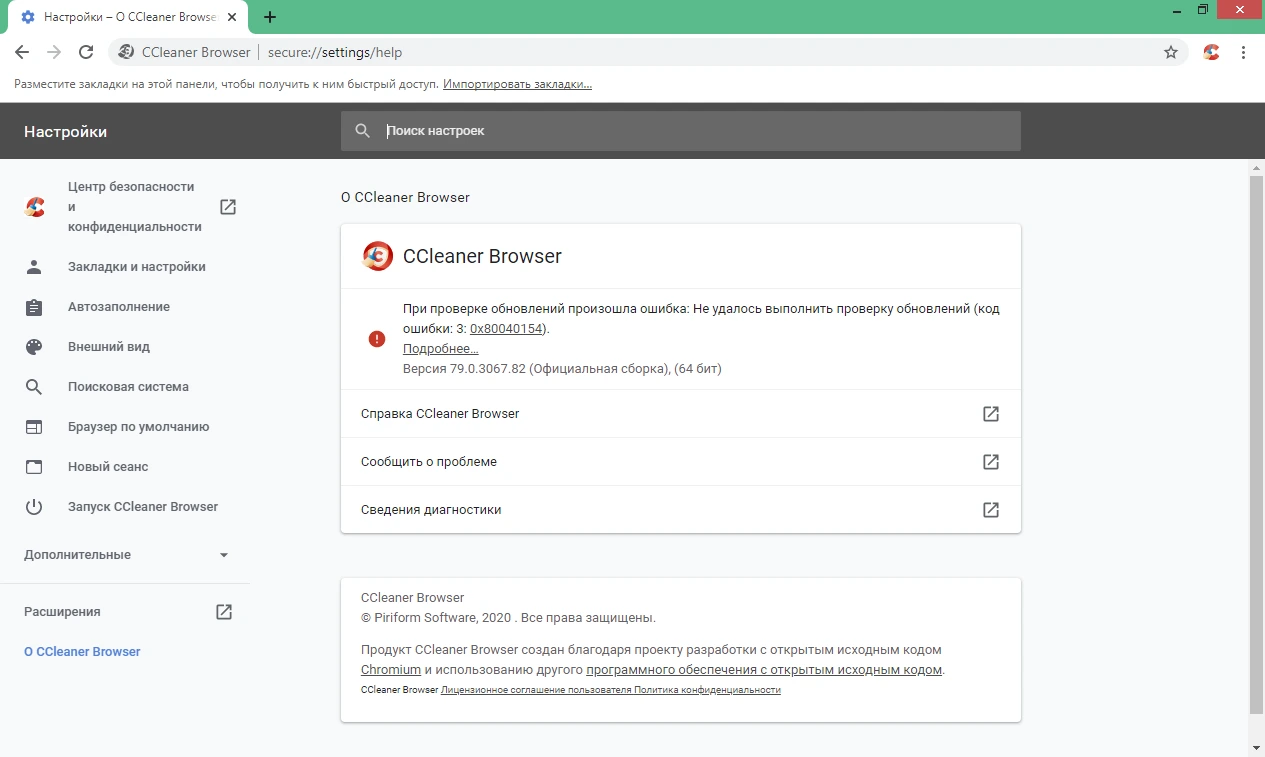The width and height of the screenshot is (1265, 757).
Task: Open the Chromium link
Action: [391, 670]
